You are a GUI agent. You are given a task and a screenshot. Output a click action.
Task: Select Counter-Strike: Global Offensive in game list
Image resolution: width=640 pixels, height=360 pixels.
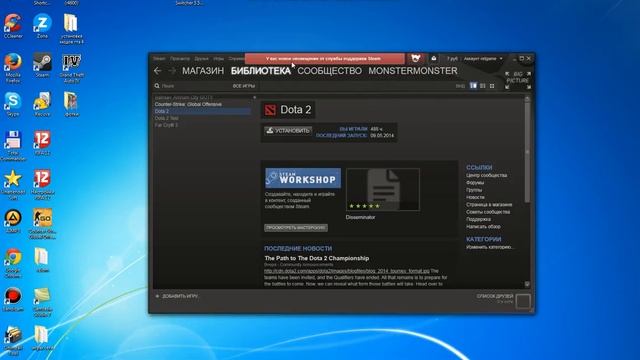pyautogui.click(x=188, y=104)
